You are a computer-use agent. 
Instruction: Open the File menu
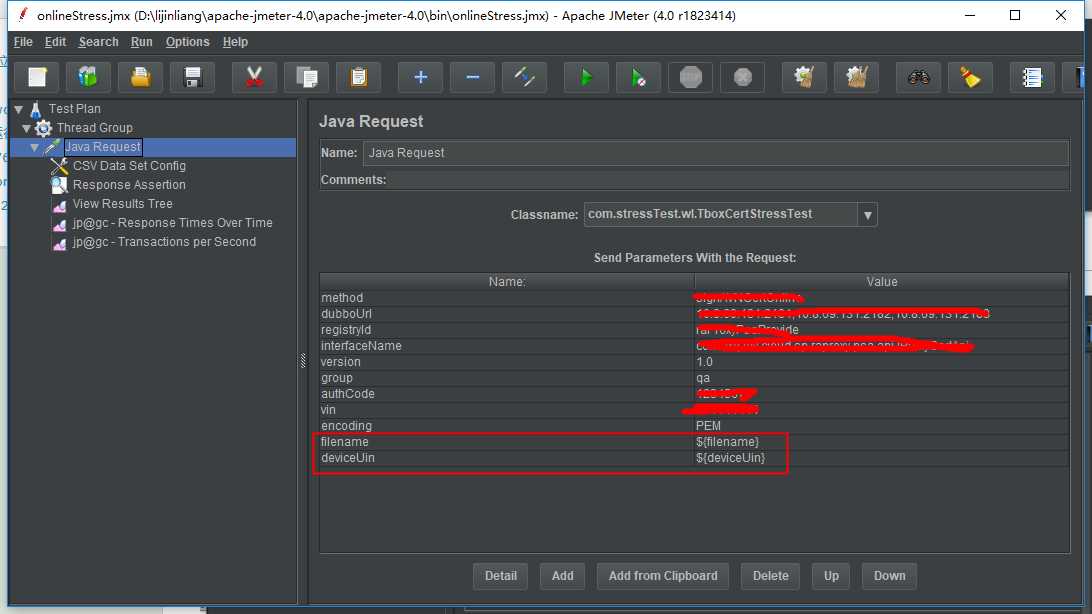23,42
